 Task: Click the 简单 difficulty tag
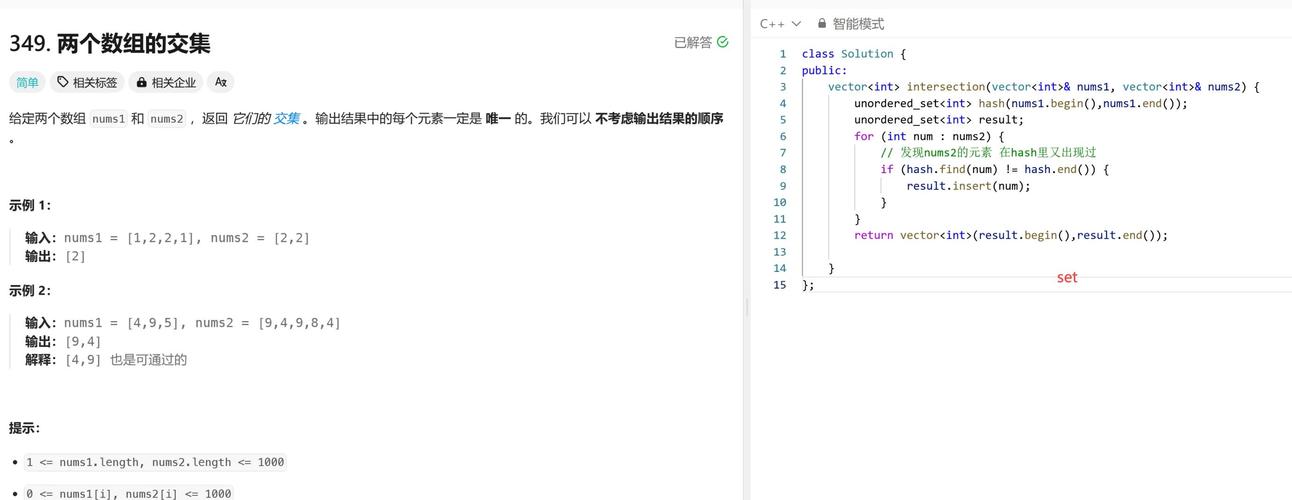click(x=27, y=82)
